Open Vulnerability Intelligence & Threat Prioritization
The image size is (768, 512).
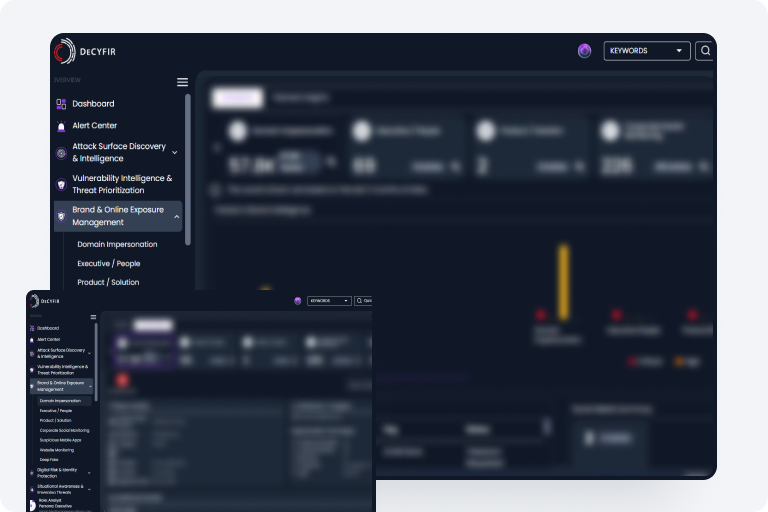pyautogui.click(x=121, y=185)
